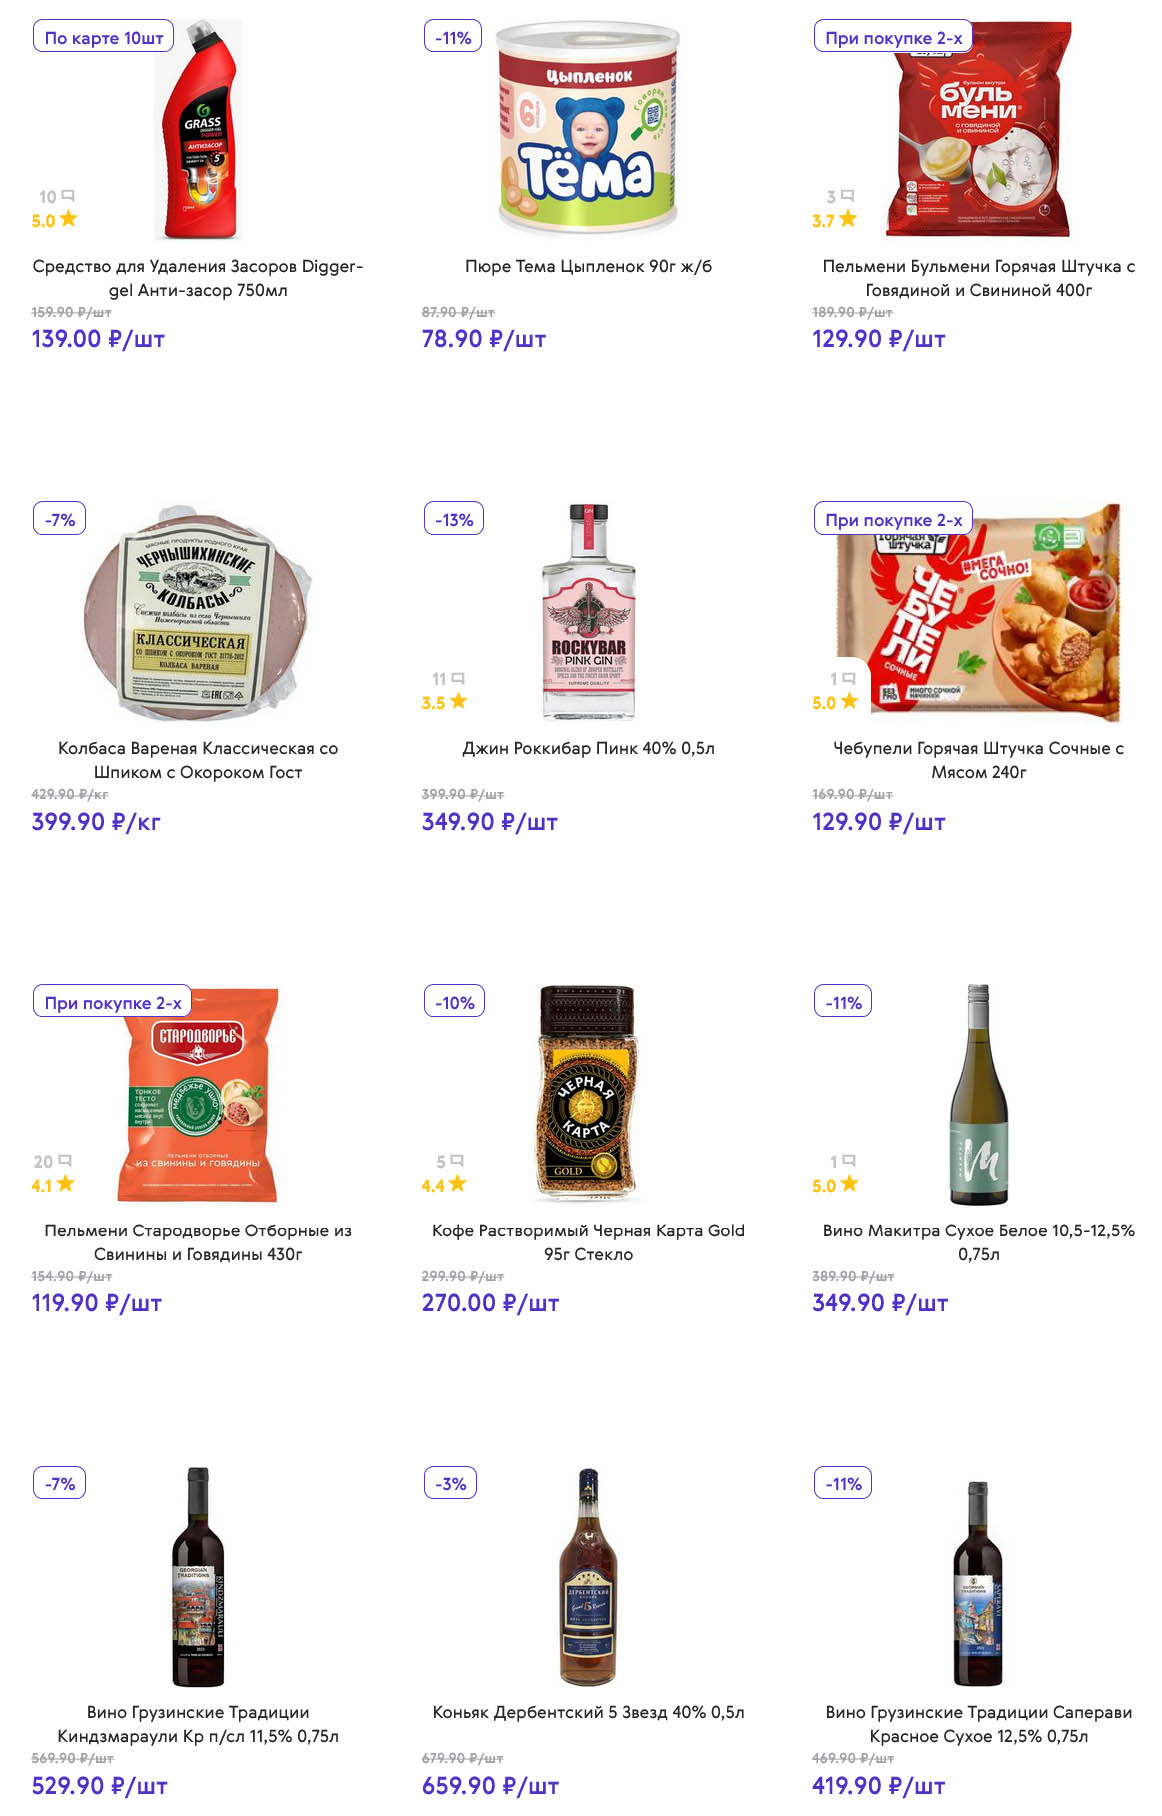Click the -3% discount badge on cognac
This screenshot has width=1162, height=1816.
[x=451, y=1484]
